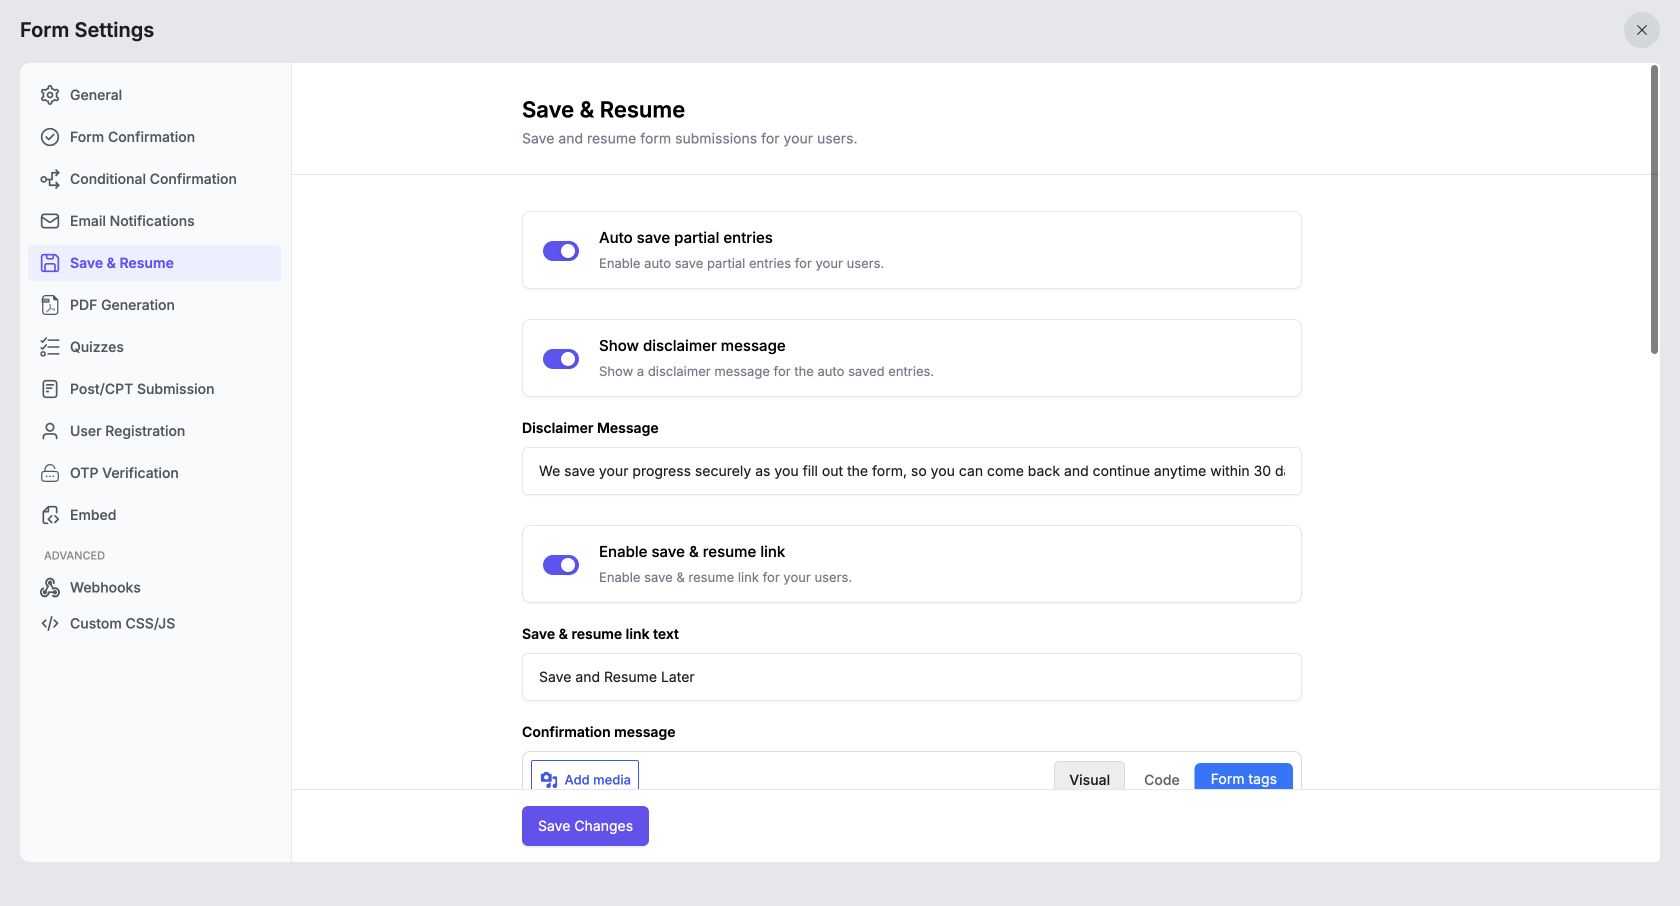Click the OTP Verification lock icon

click(x=50, y=473)
